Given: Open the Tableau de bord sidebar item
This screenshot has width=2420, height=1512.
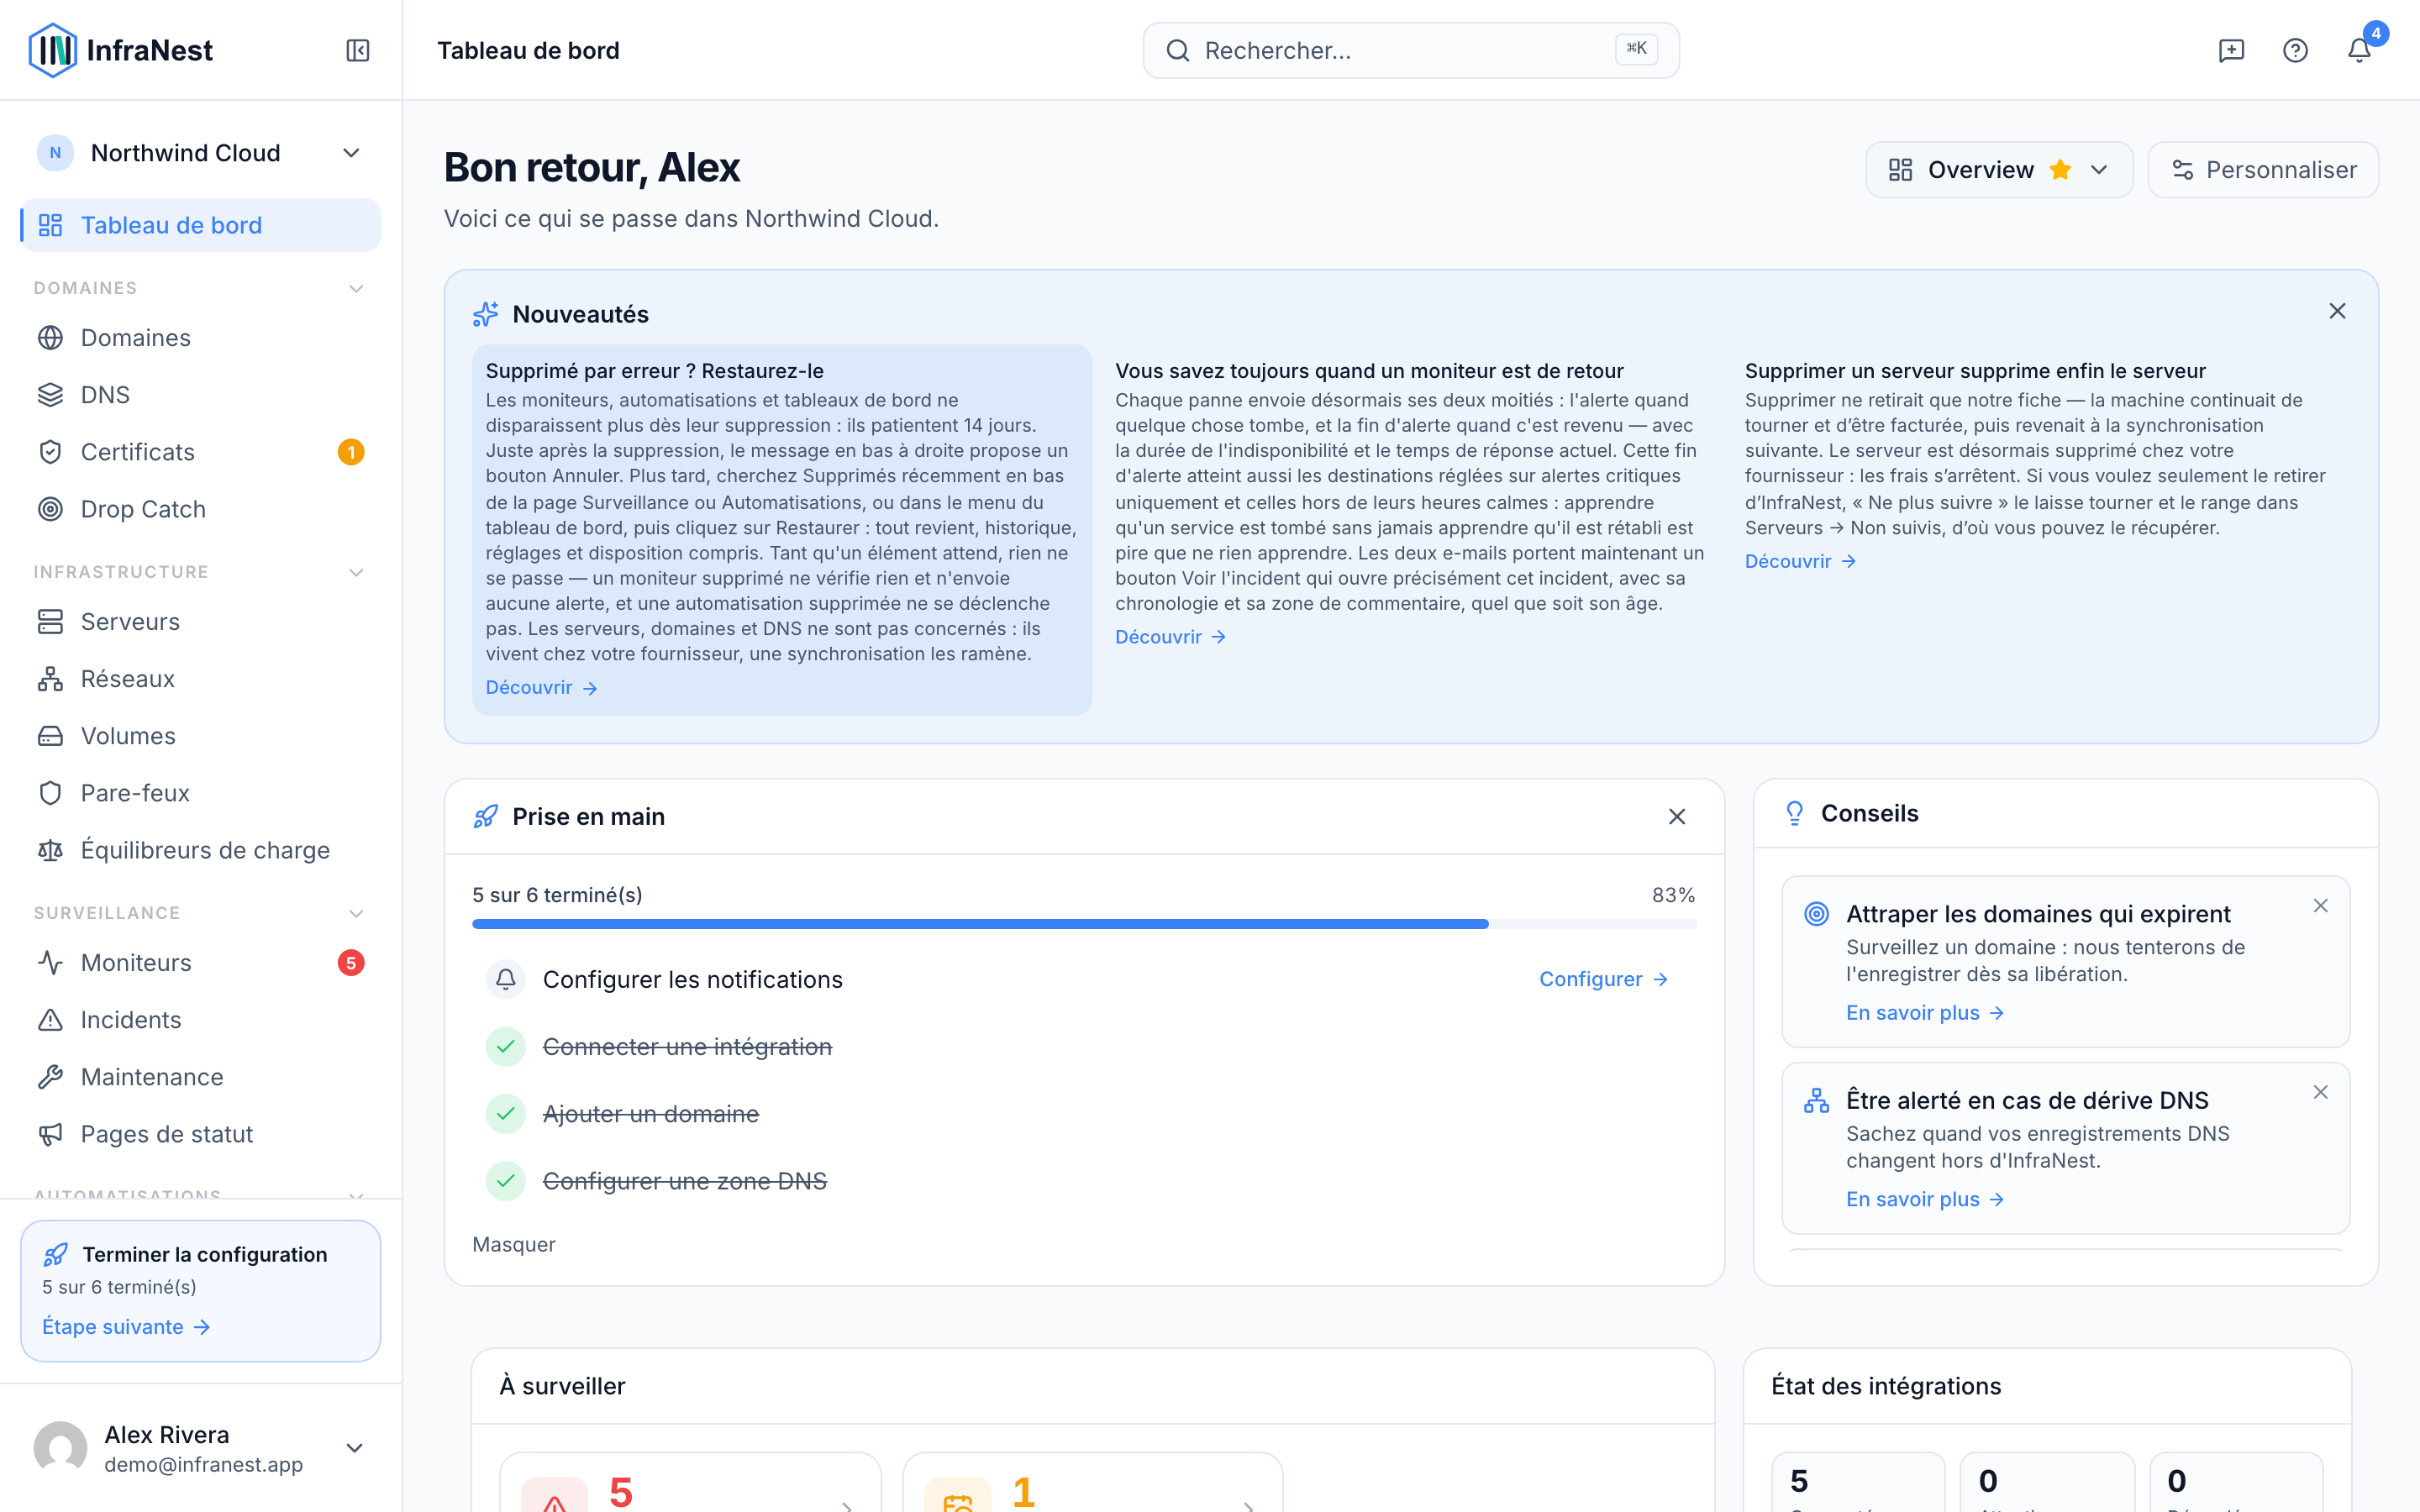Looking at the screenshot, I should click(x=200, y=225).
